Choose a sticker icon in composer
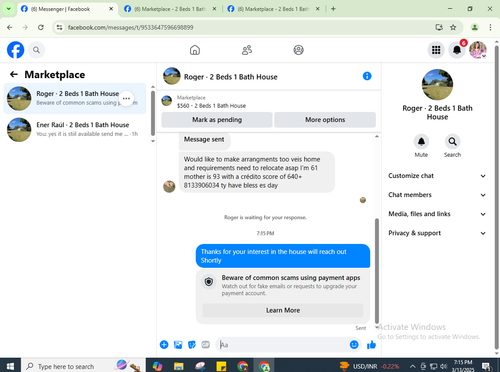This screenshot has height=372, width=500. tap(192, 345)
